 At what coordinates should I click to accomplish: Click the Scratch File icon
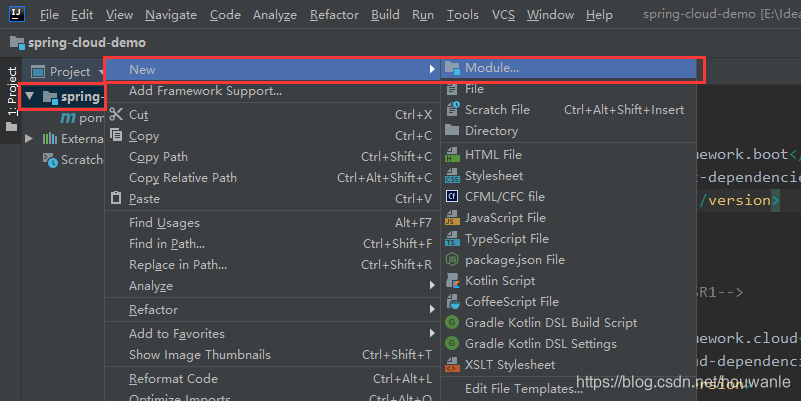(x=453, y=109)
